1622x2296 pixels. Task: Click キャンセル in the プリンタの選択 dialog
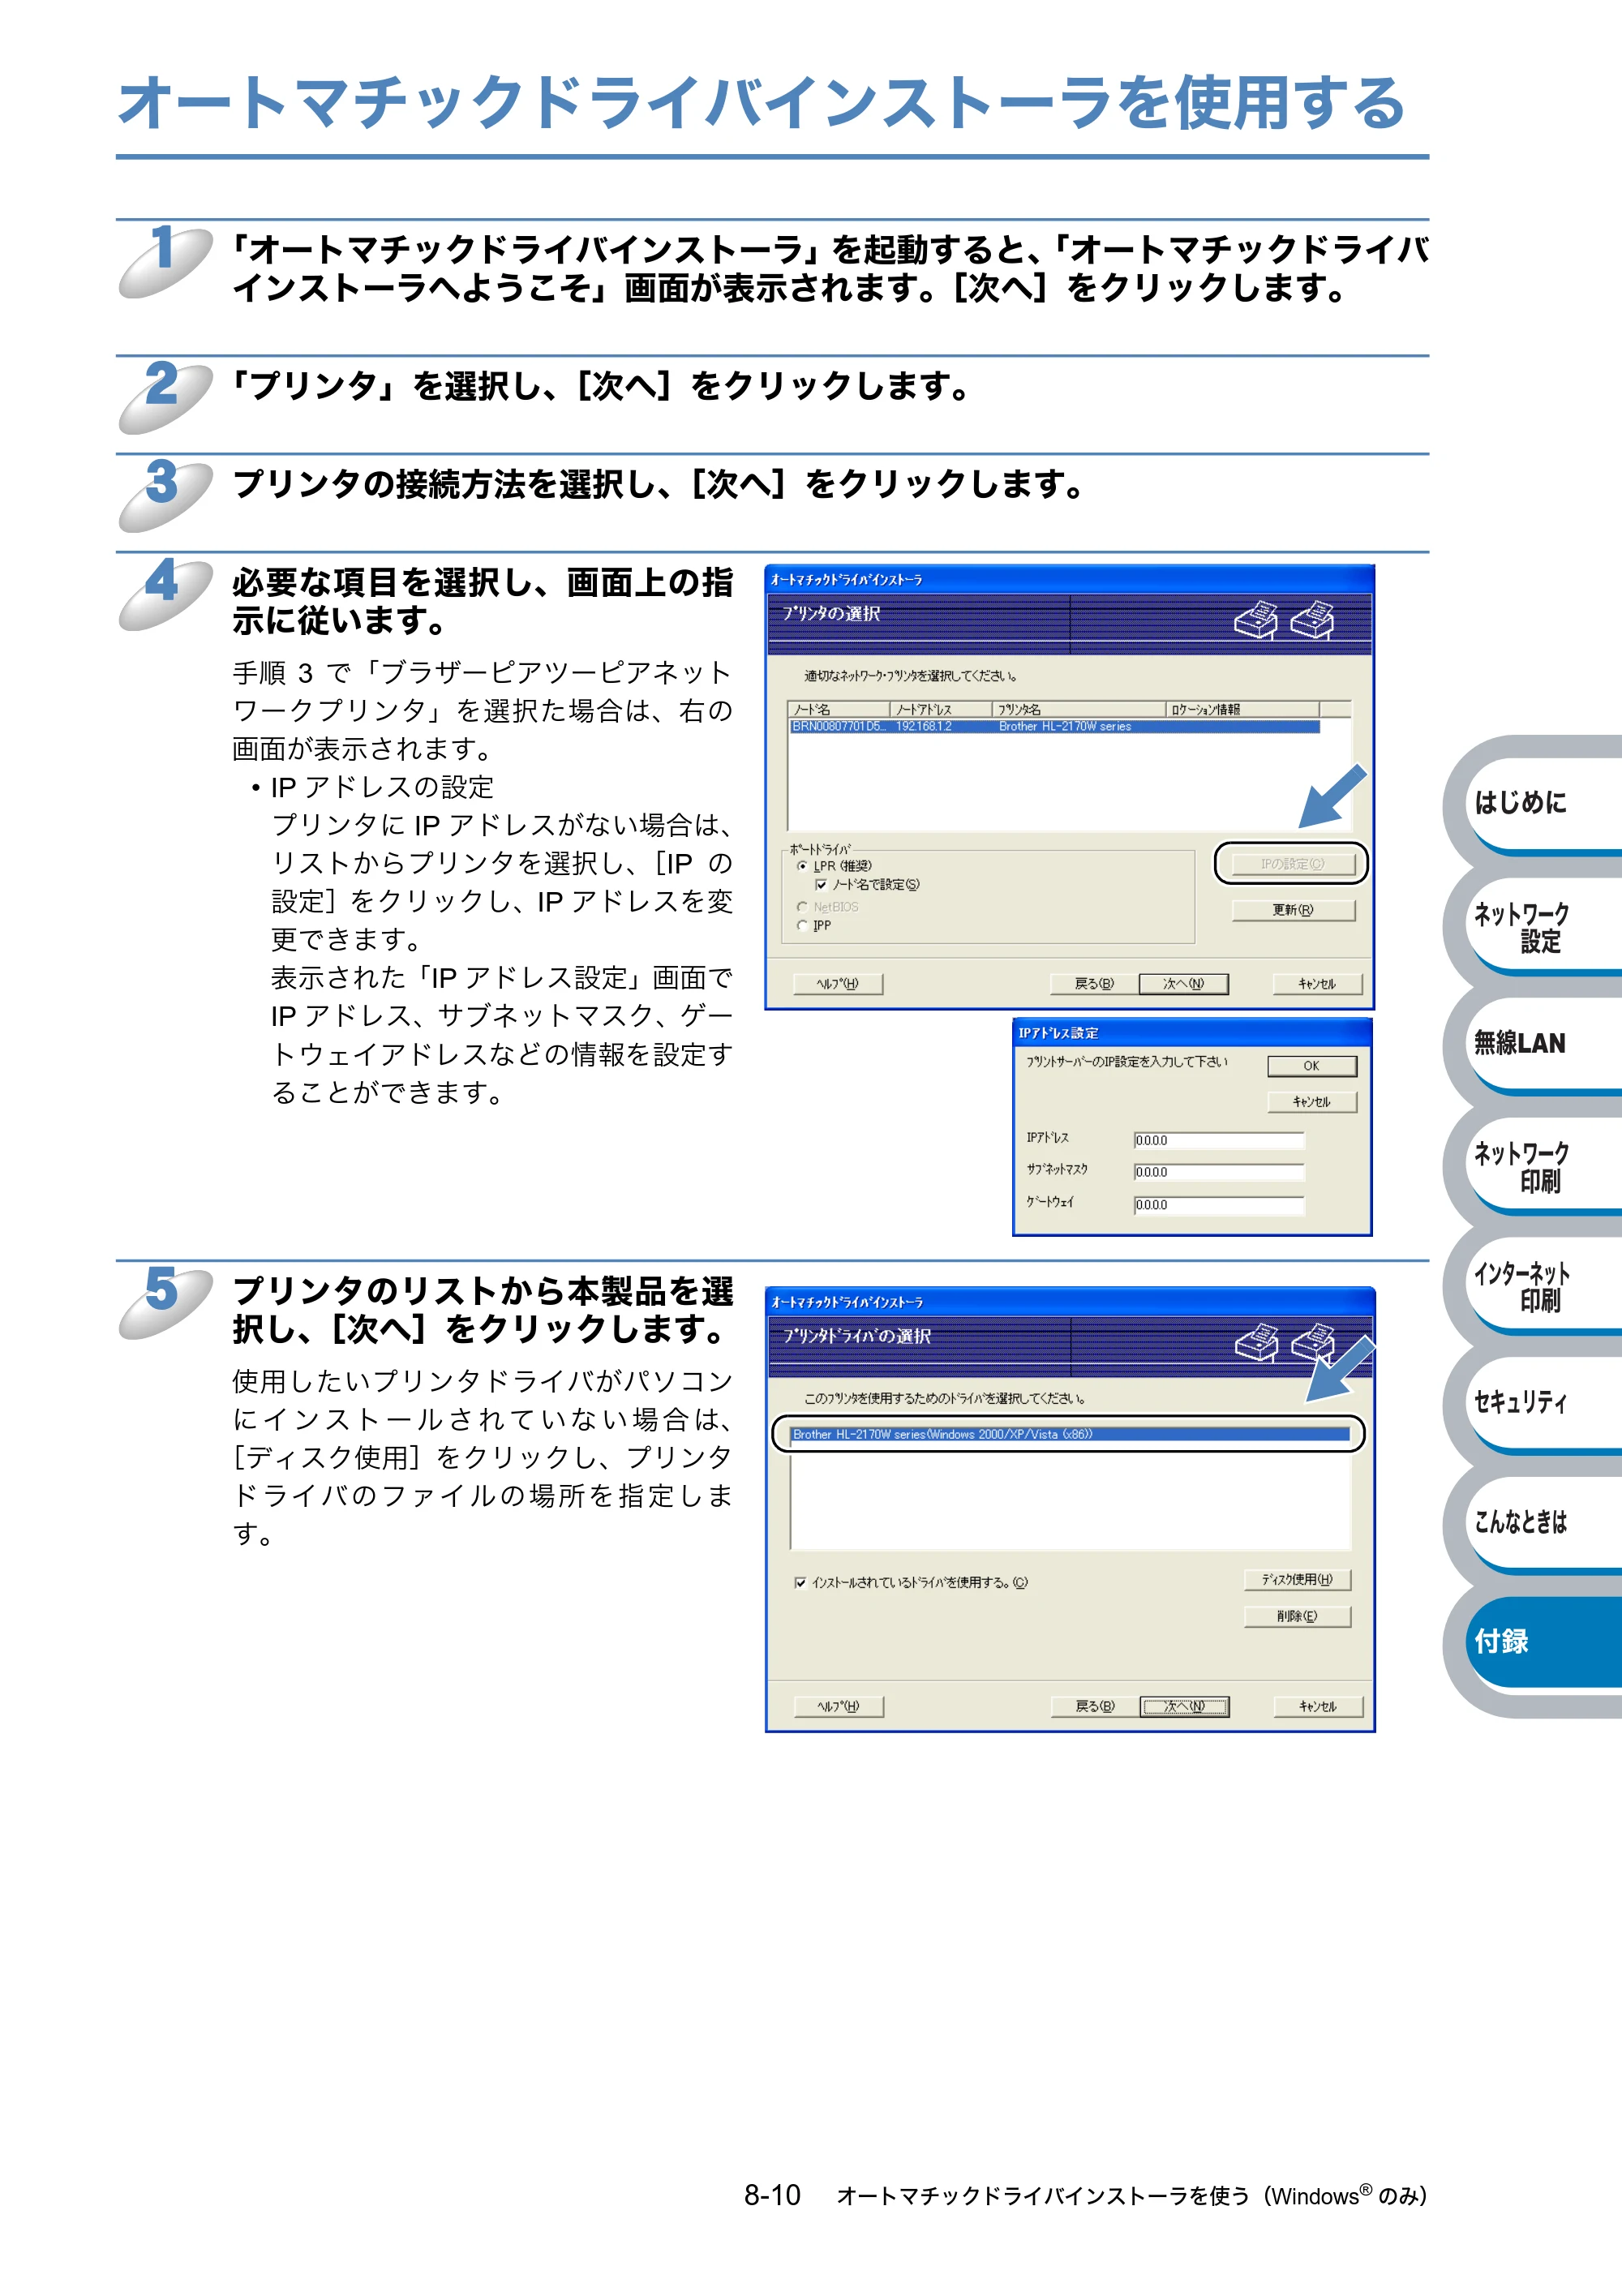point(1317,984)
